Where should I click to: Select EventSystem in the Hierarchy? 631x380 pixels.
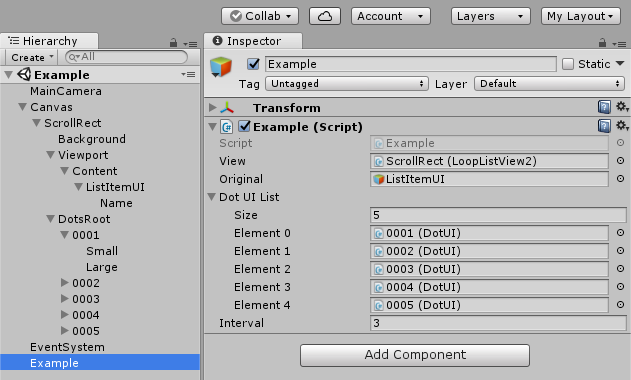pos(67,347)
